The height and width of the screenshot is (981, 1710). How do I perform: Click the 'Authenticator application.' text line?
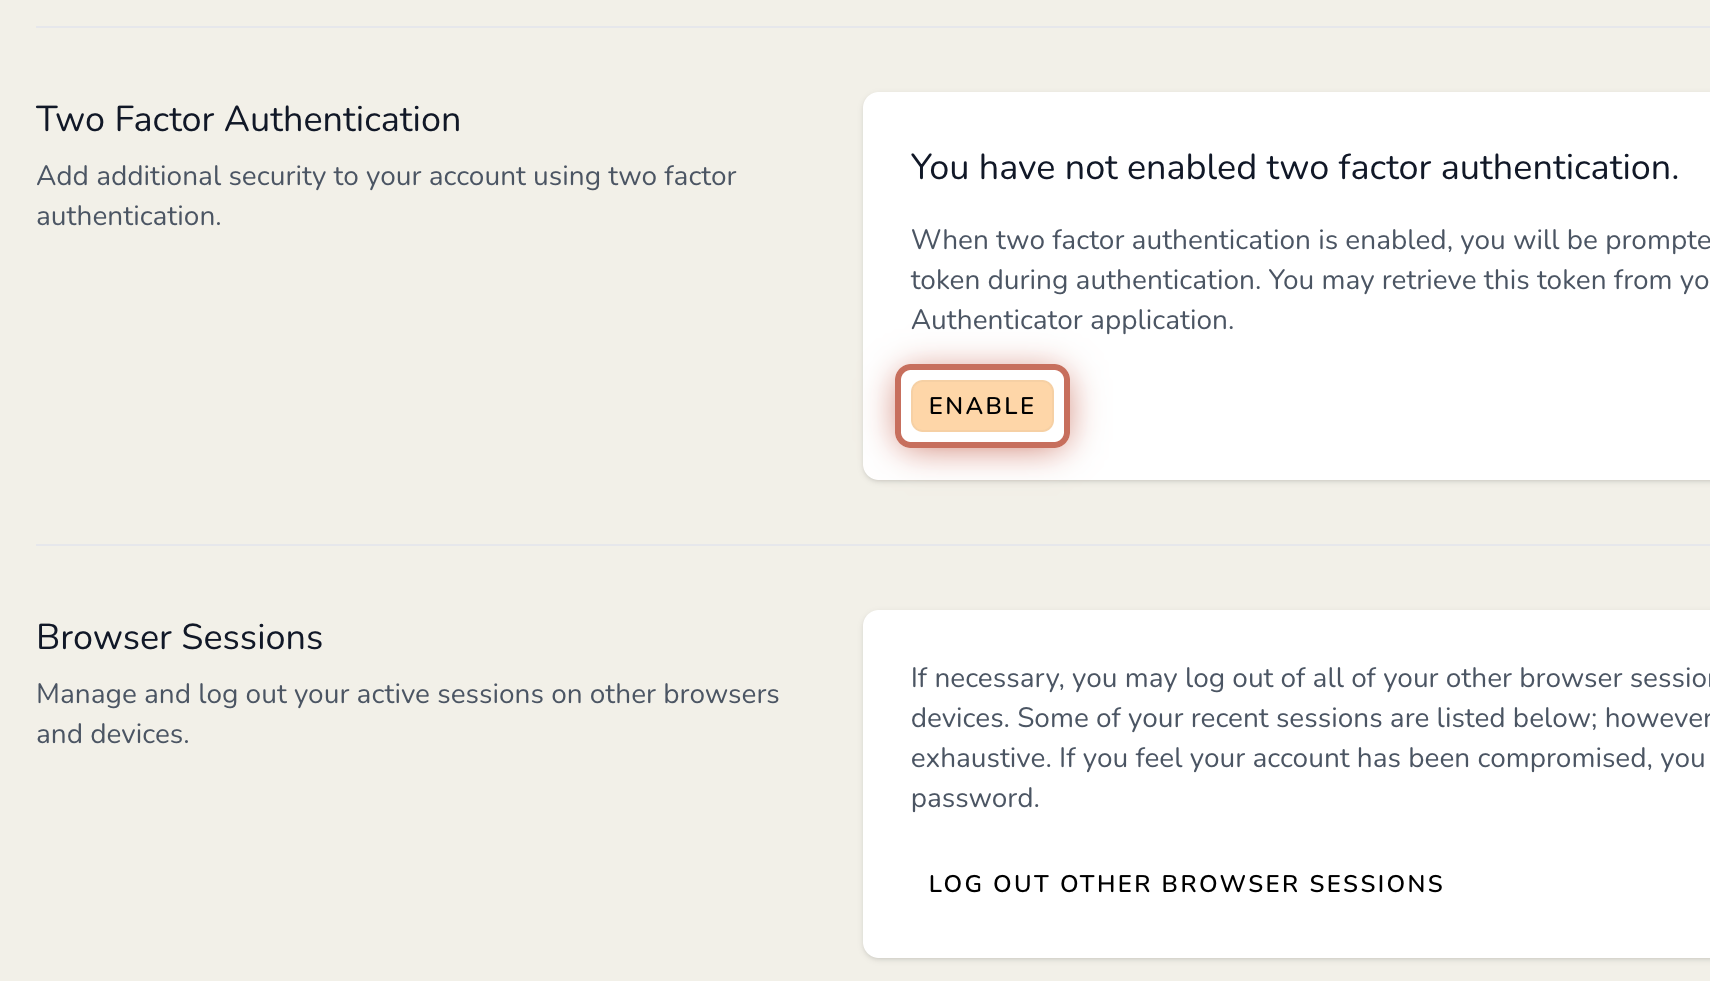(1072, 320)
